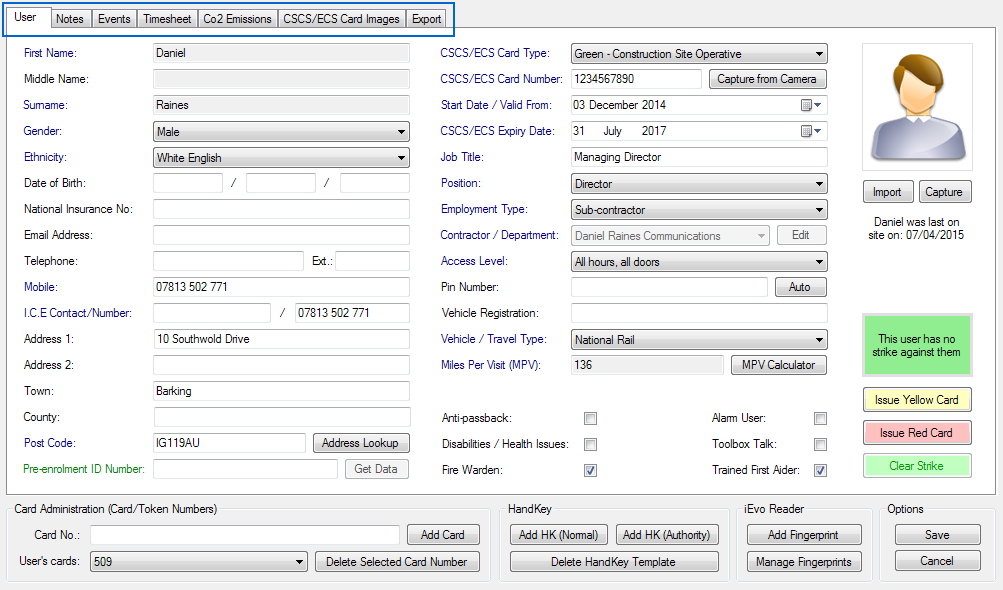
Task: Toggle the Fire Warden checkbox
Action: [590, 470]
